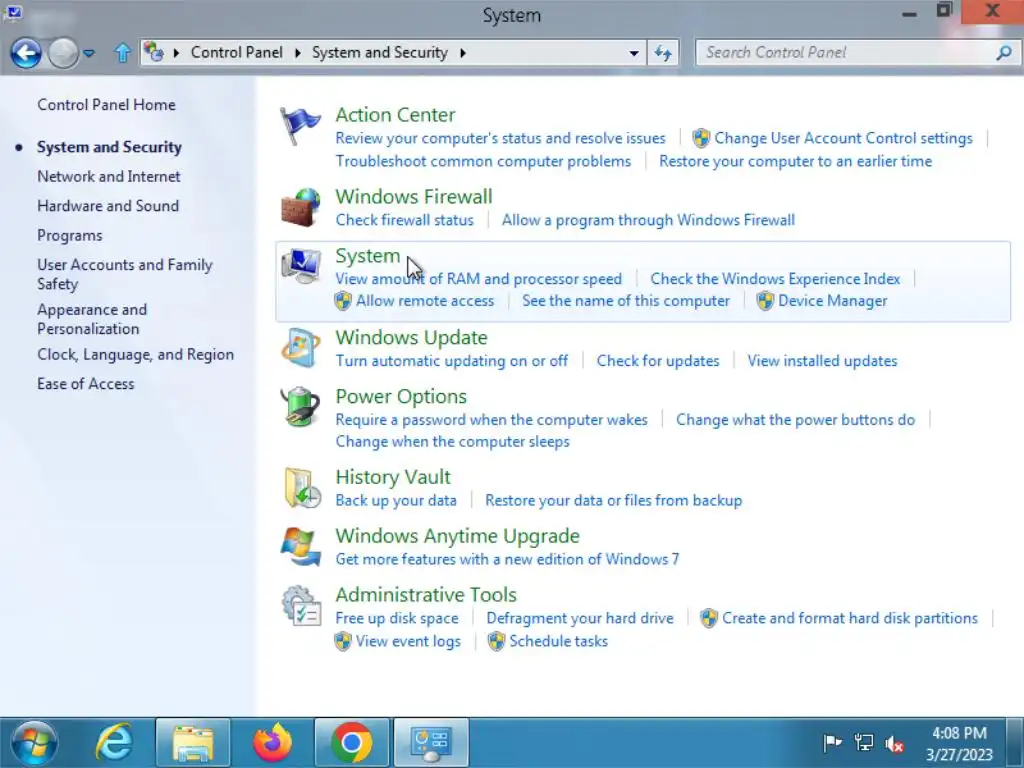Focus the Search Control Panel field
This screenshot has width=1024, height=768.
pos(856,52)
